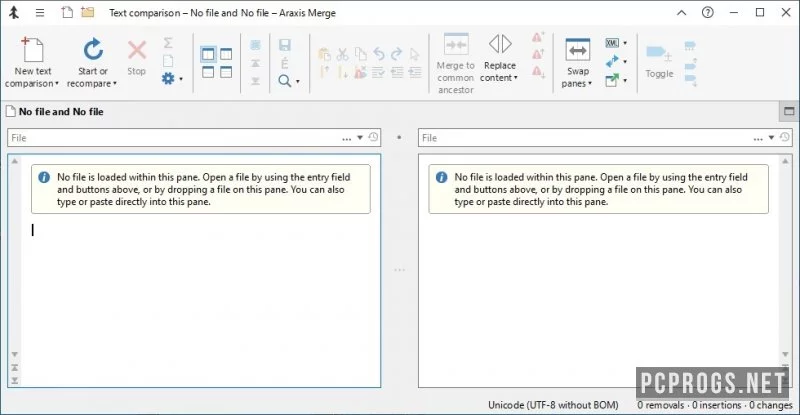Open the left File field dropdown arrow
Image resolution: width=800 pixels, height=415 pixels.
(360, 138)
